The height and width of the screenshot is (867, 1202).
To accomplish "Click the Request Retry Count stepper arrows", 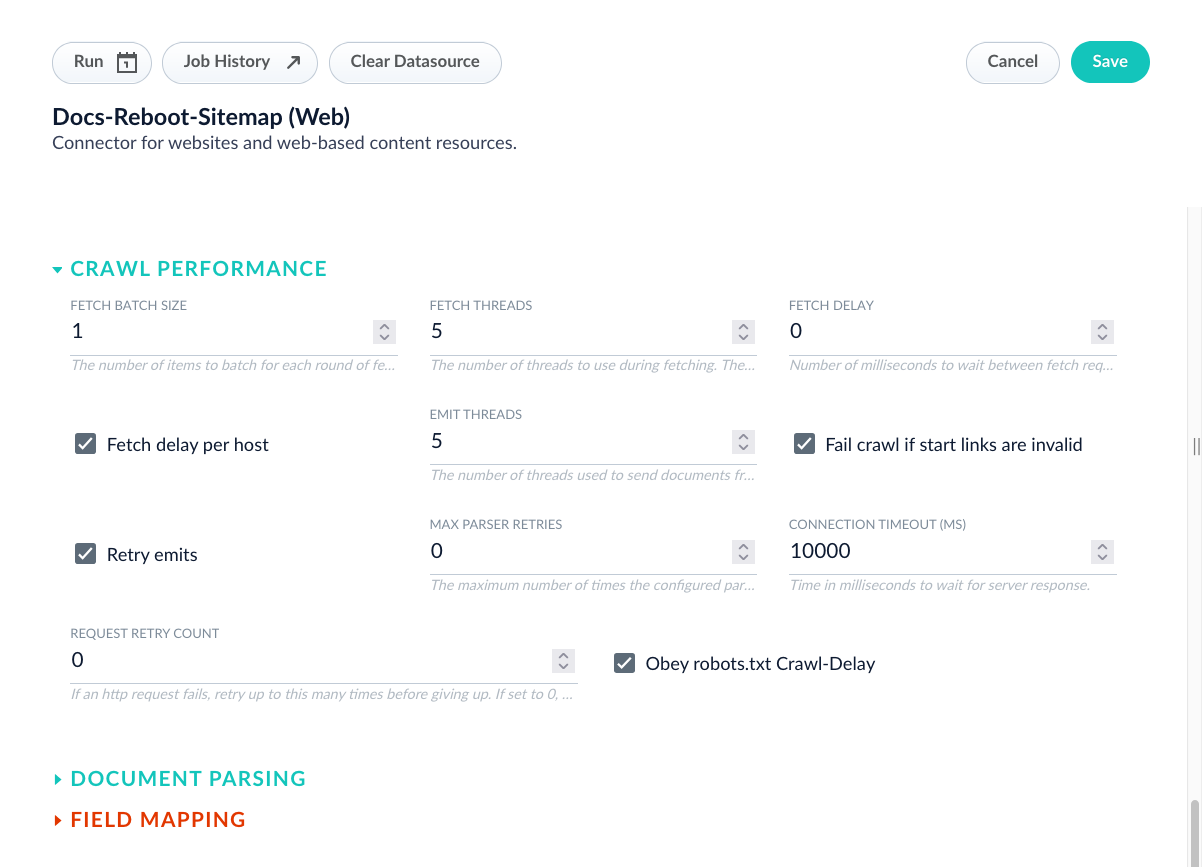I will pos(564,661).
